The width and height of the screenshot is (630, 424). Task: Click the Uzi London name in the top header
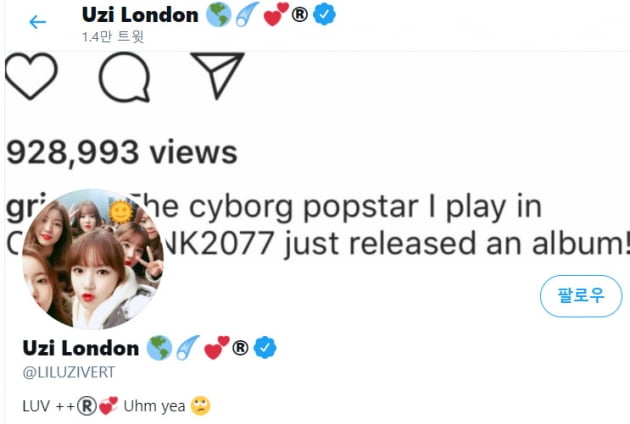click(140, 15)
